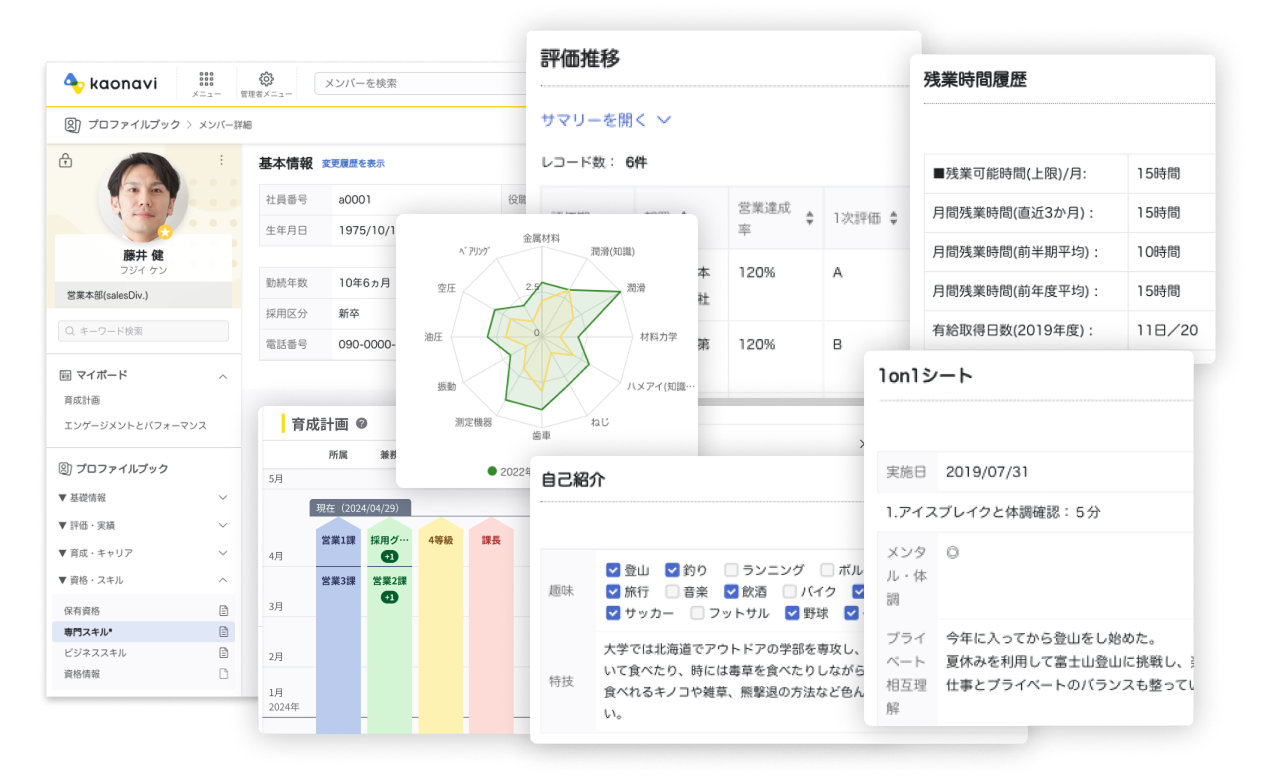Click the 120% cell beside grade A
The height and width of the screenshot is (778, 1280).
757,272
